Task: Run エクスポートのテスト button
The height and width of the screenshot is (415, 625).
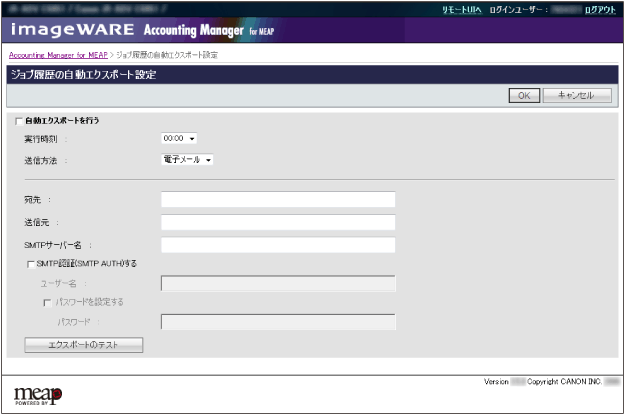Action: pyautogui.click(x=83, y=345)
